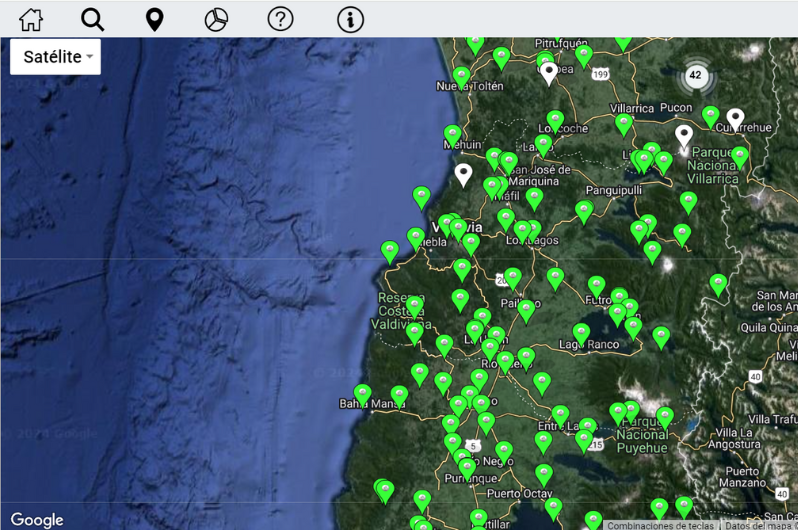Select the location pin toolbar icon

[x=154, y=19]
